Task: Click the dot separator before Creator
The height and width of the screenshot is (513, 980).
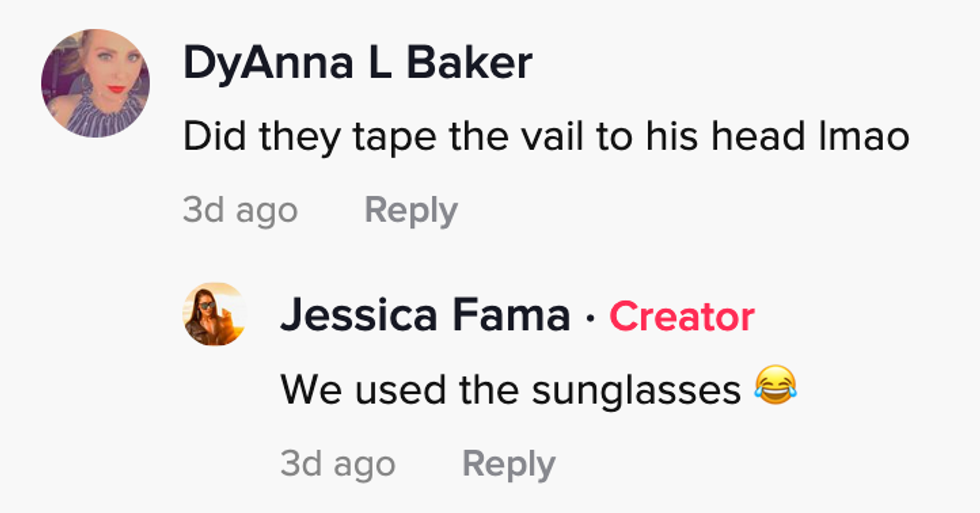Action: tap(590, 317)
